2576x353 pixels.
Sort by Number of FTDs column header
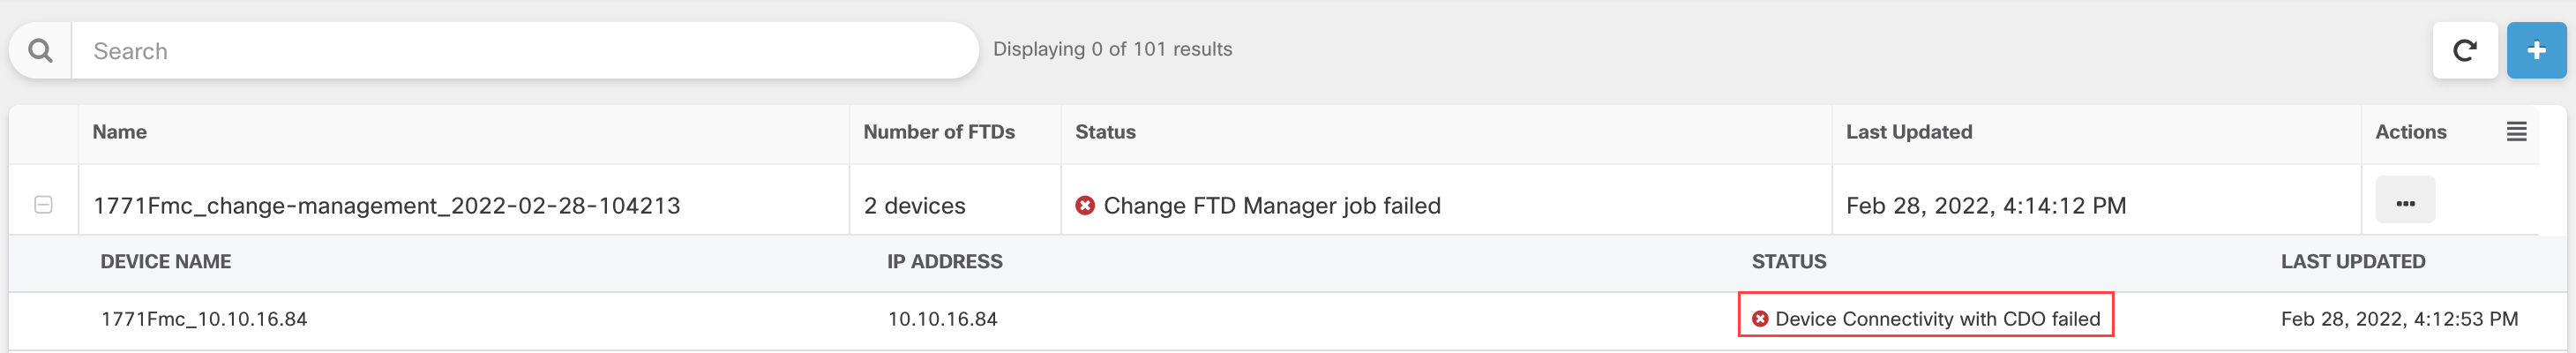pos(938,132)
